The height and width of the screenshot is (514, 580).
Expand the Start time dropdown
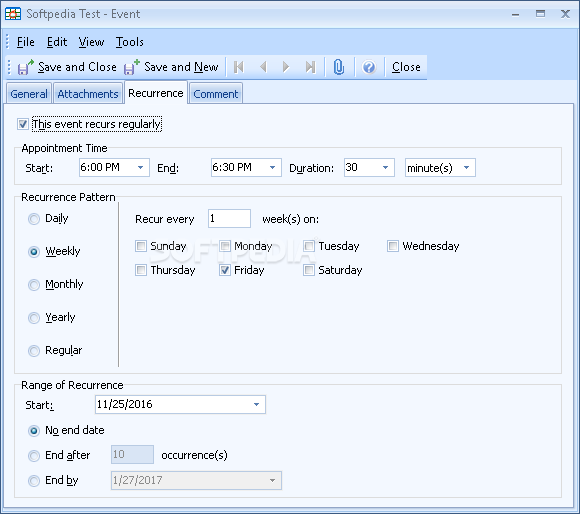pos(141,168)
